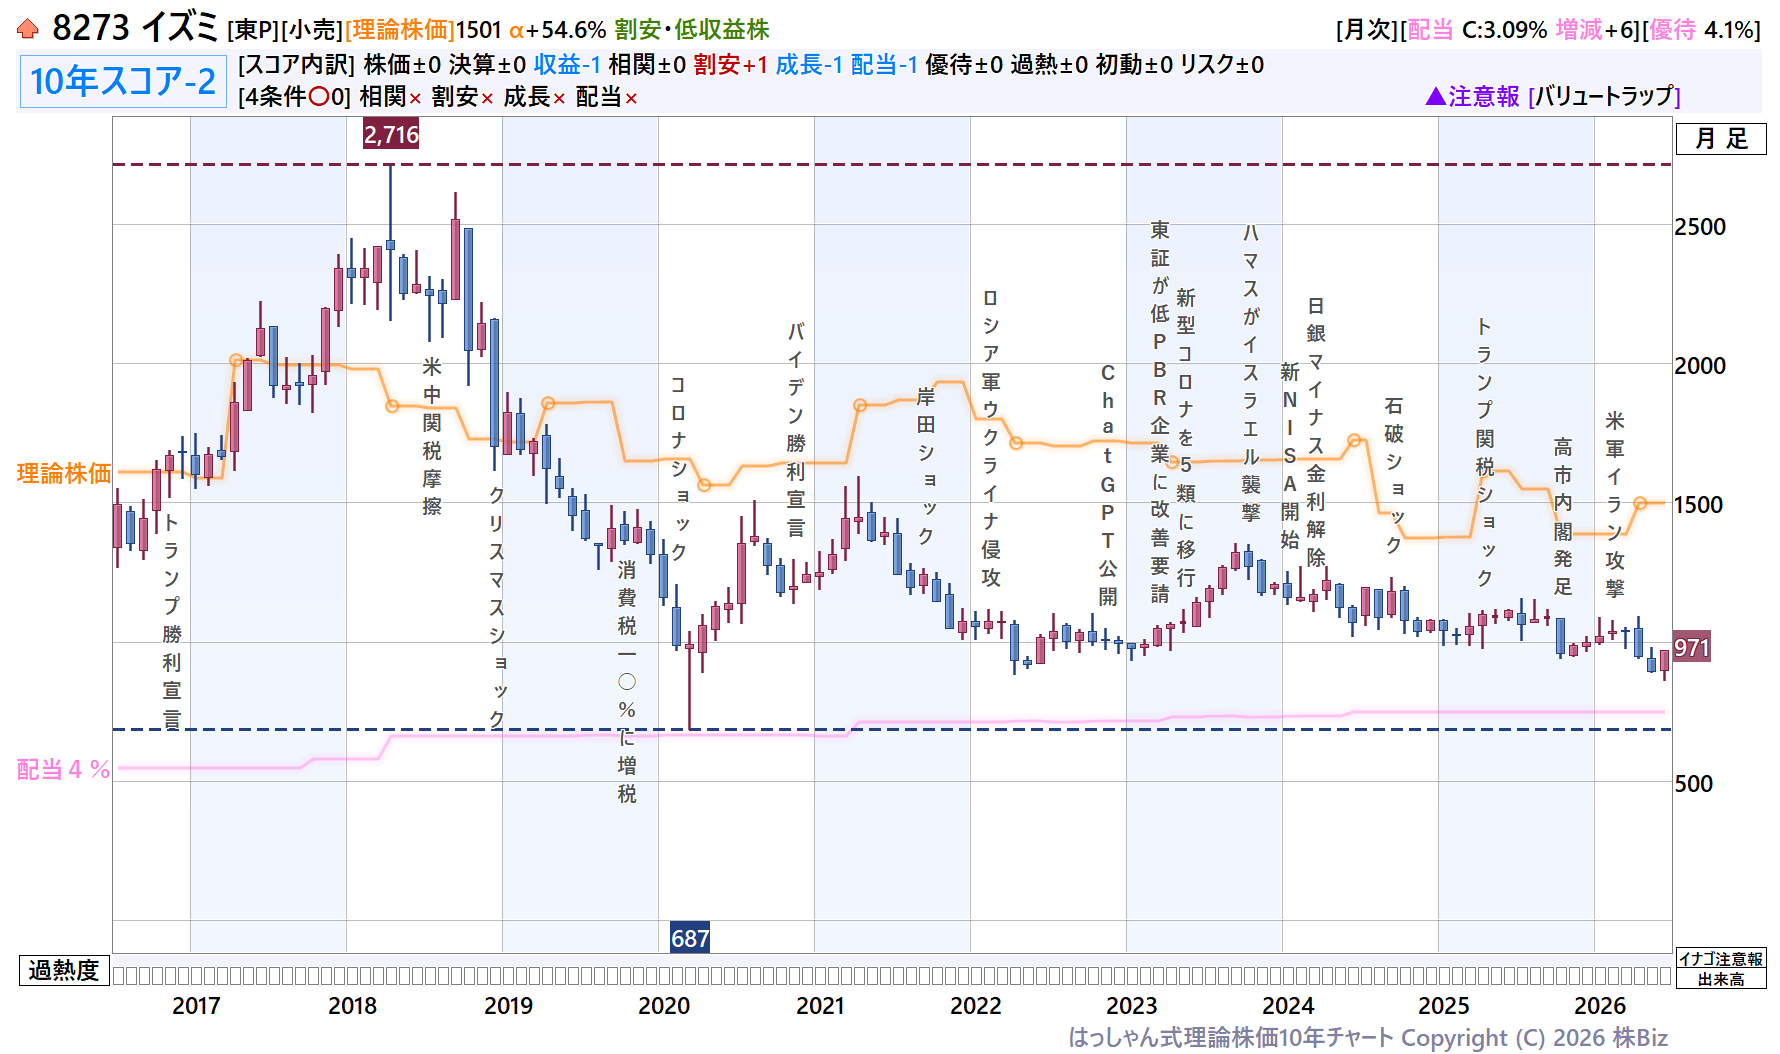The height and width of the screenshot is (1054, 1780).
Task: Select the 株価±0 score item
Action: point(402,65)
